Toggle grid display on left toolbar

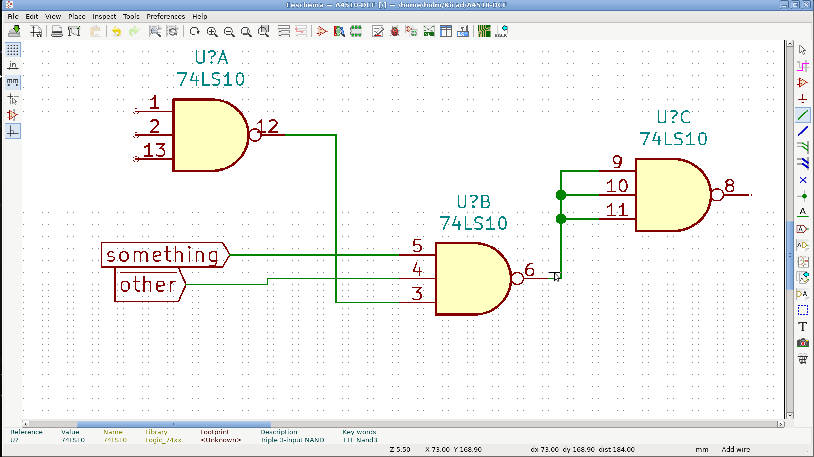click(14, 49)
